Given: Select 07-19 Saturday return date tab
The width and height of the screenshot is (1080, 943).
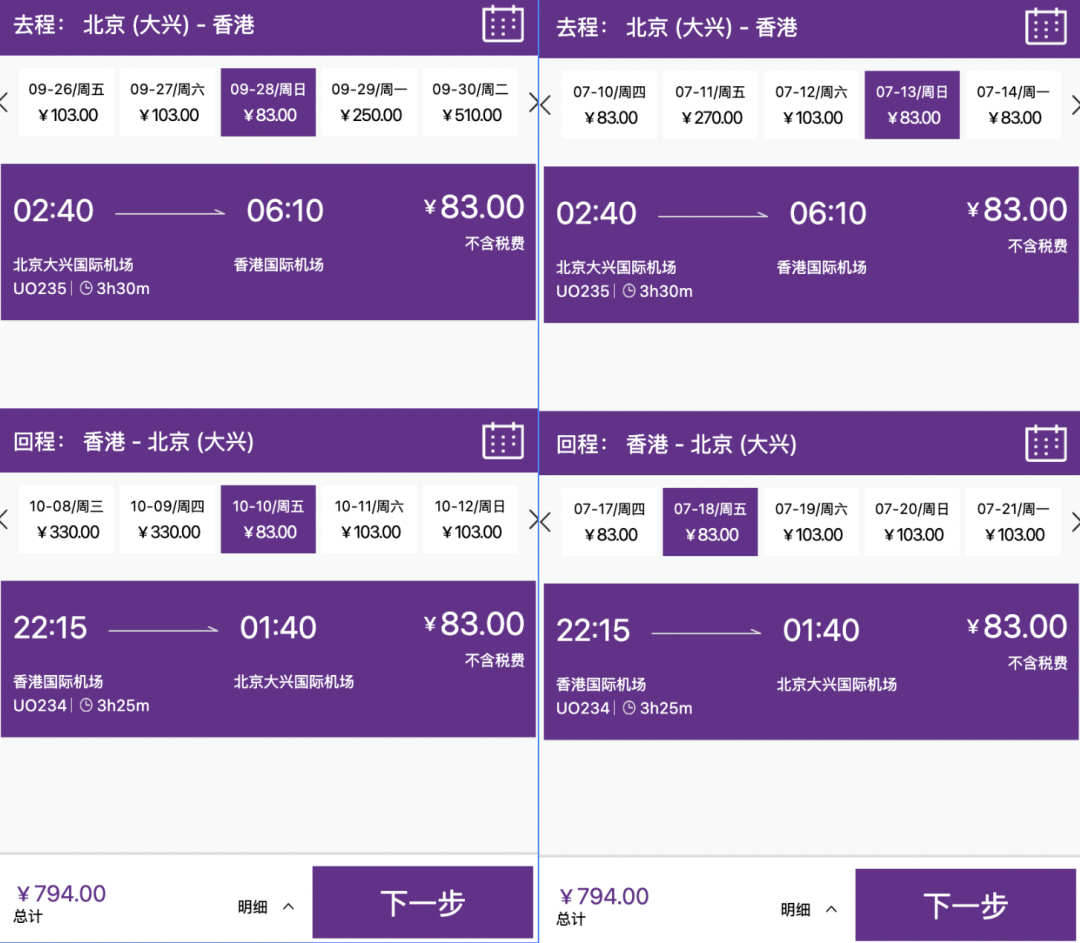Looking at the screenshot, I should [x=811, y=521].
